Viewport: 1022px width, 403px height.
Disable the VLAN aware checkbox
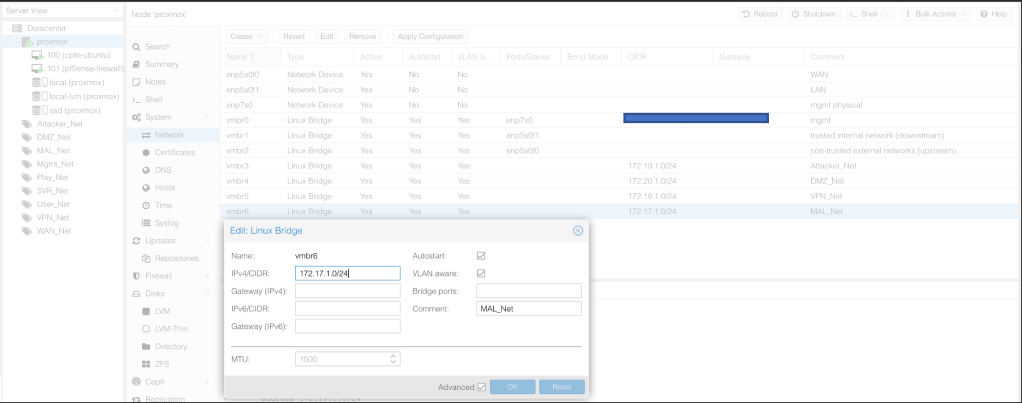tap(481, 273)
